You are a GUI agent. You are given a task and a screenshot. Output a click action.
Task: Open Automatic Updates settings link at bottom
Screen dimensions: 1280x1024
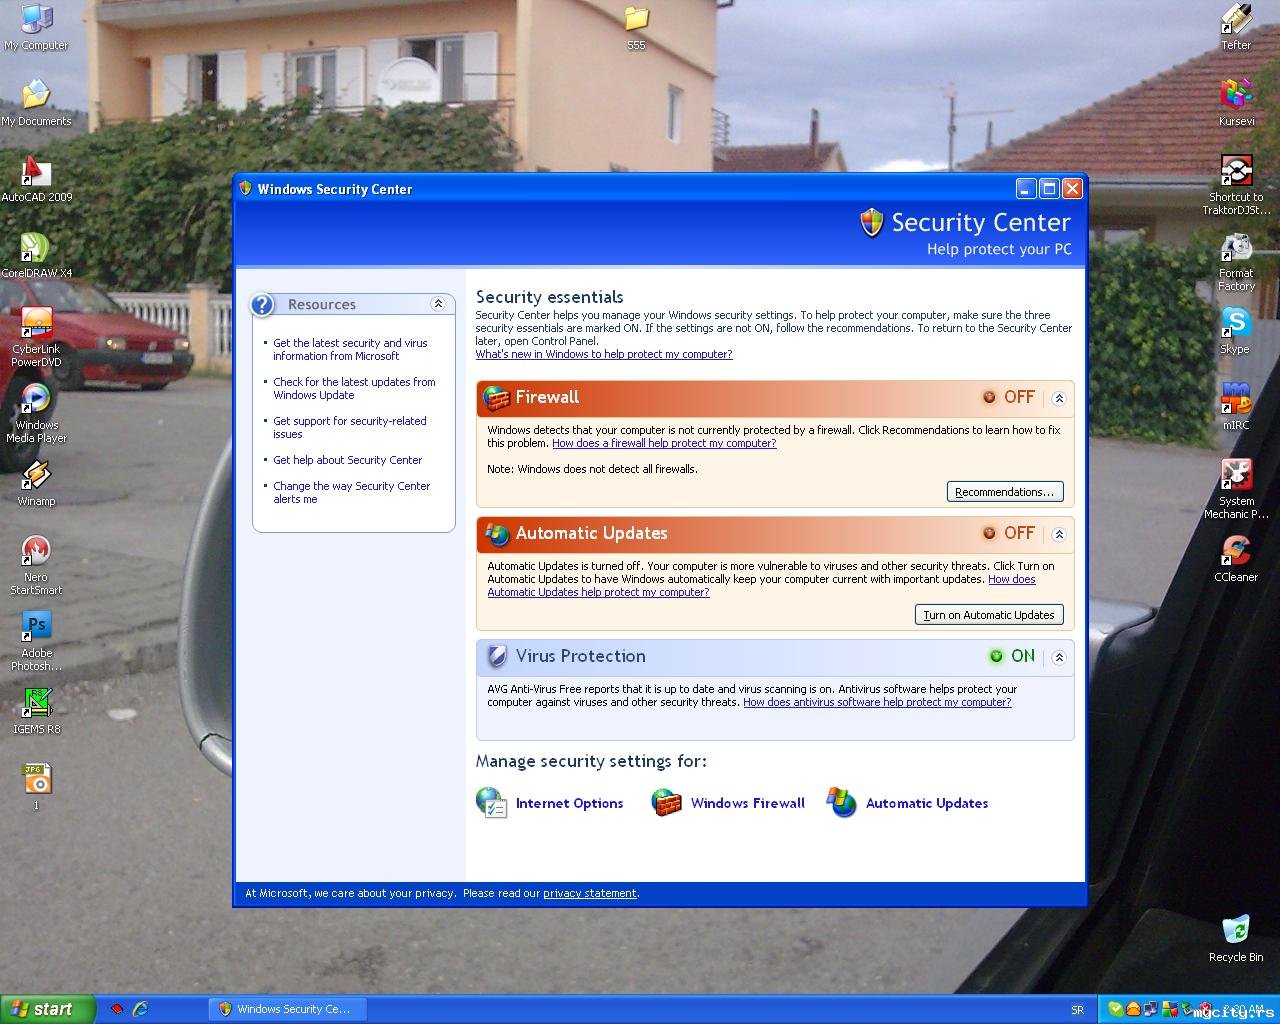[927, 803]
